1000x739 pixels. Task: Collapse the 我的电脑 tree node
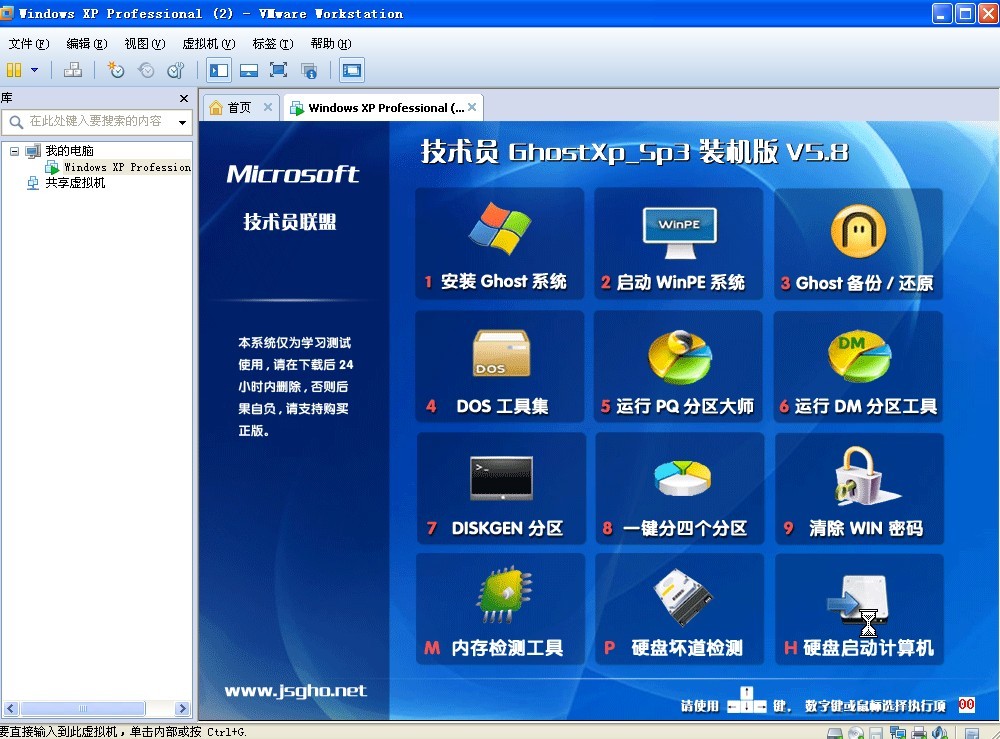tap(14, 151)
